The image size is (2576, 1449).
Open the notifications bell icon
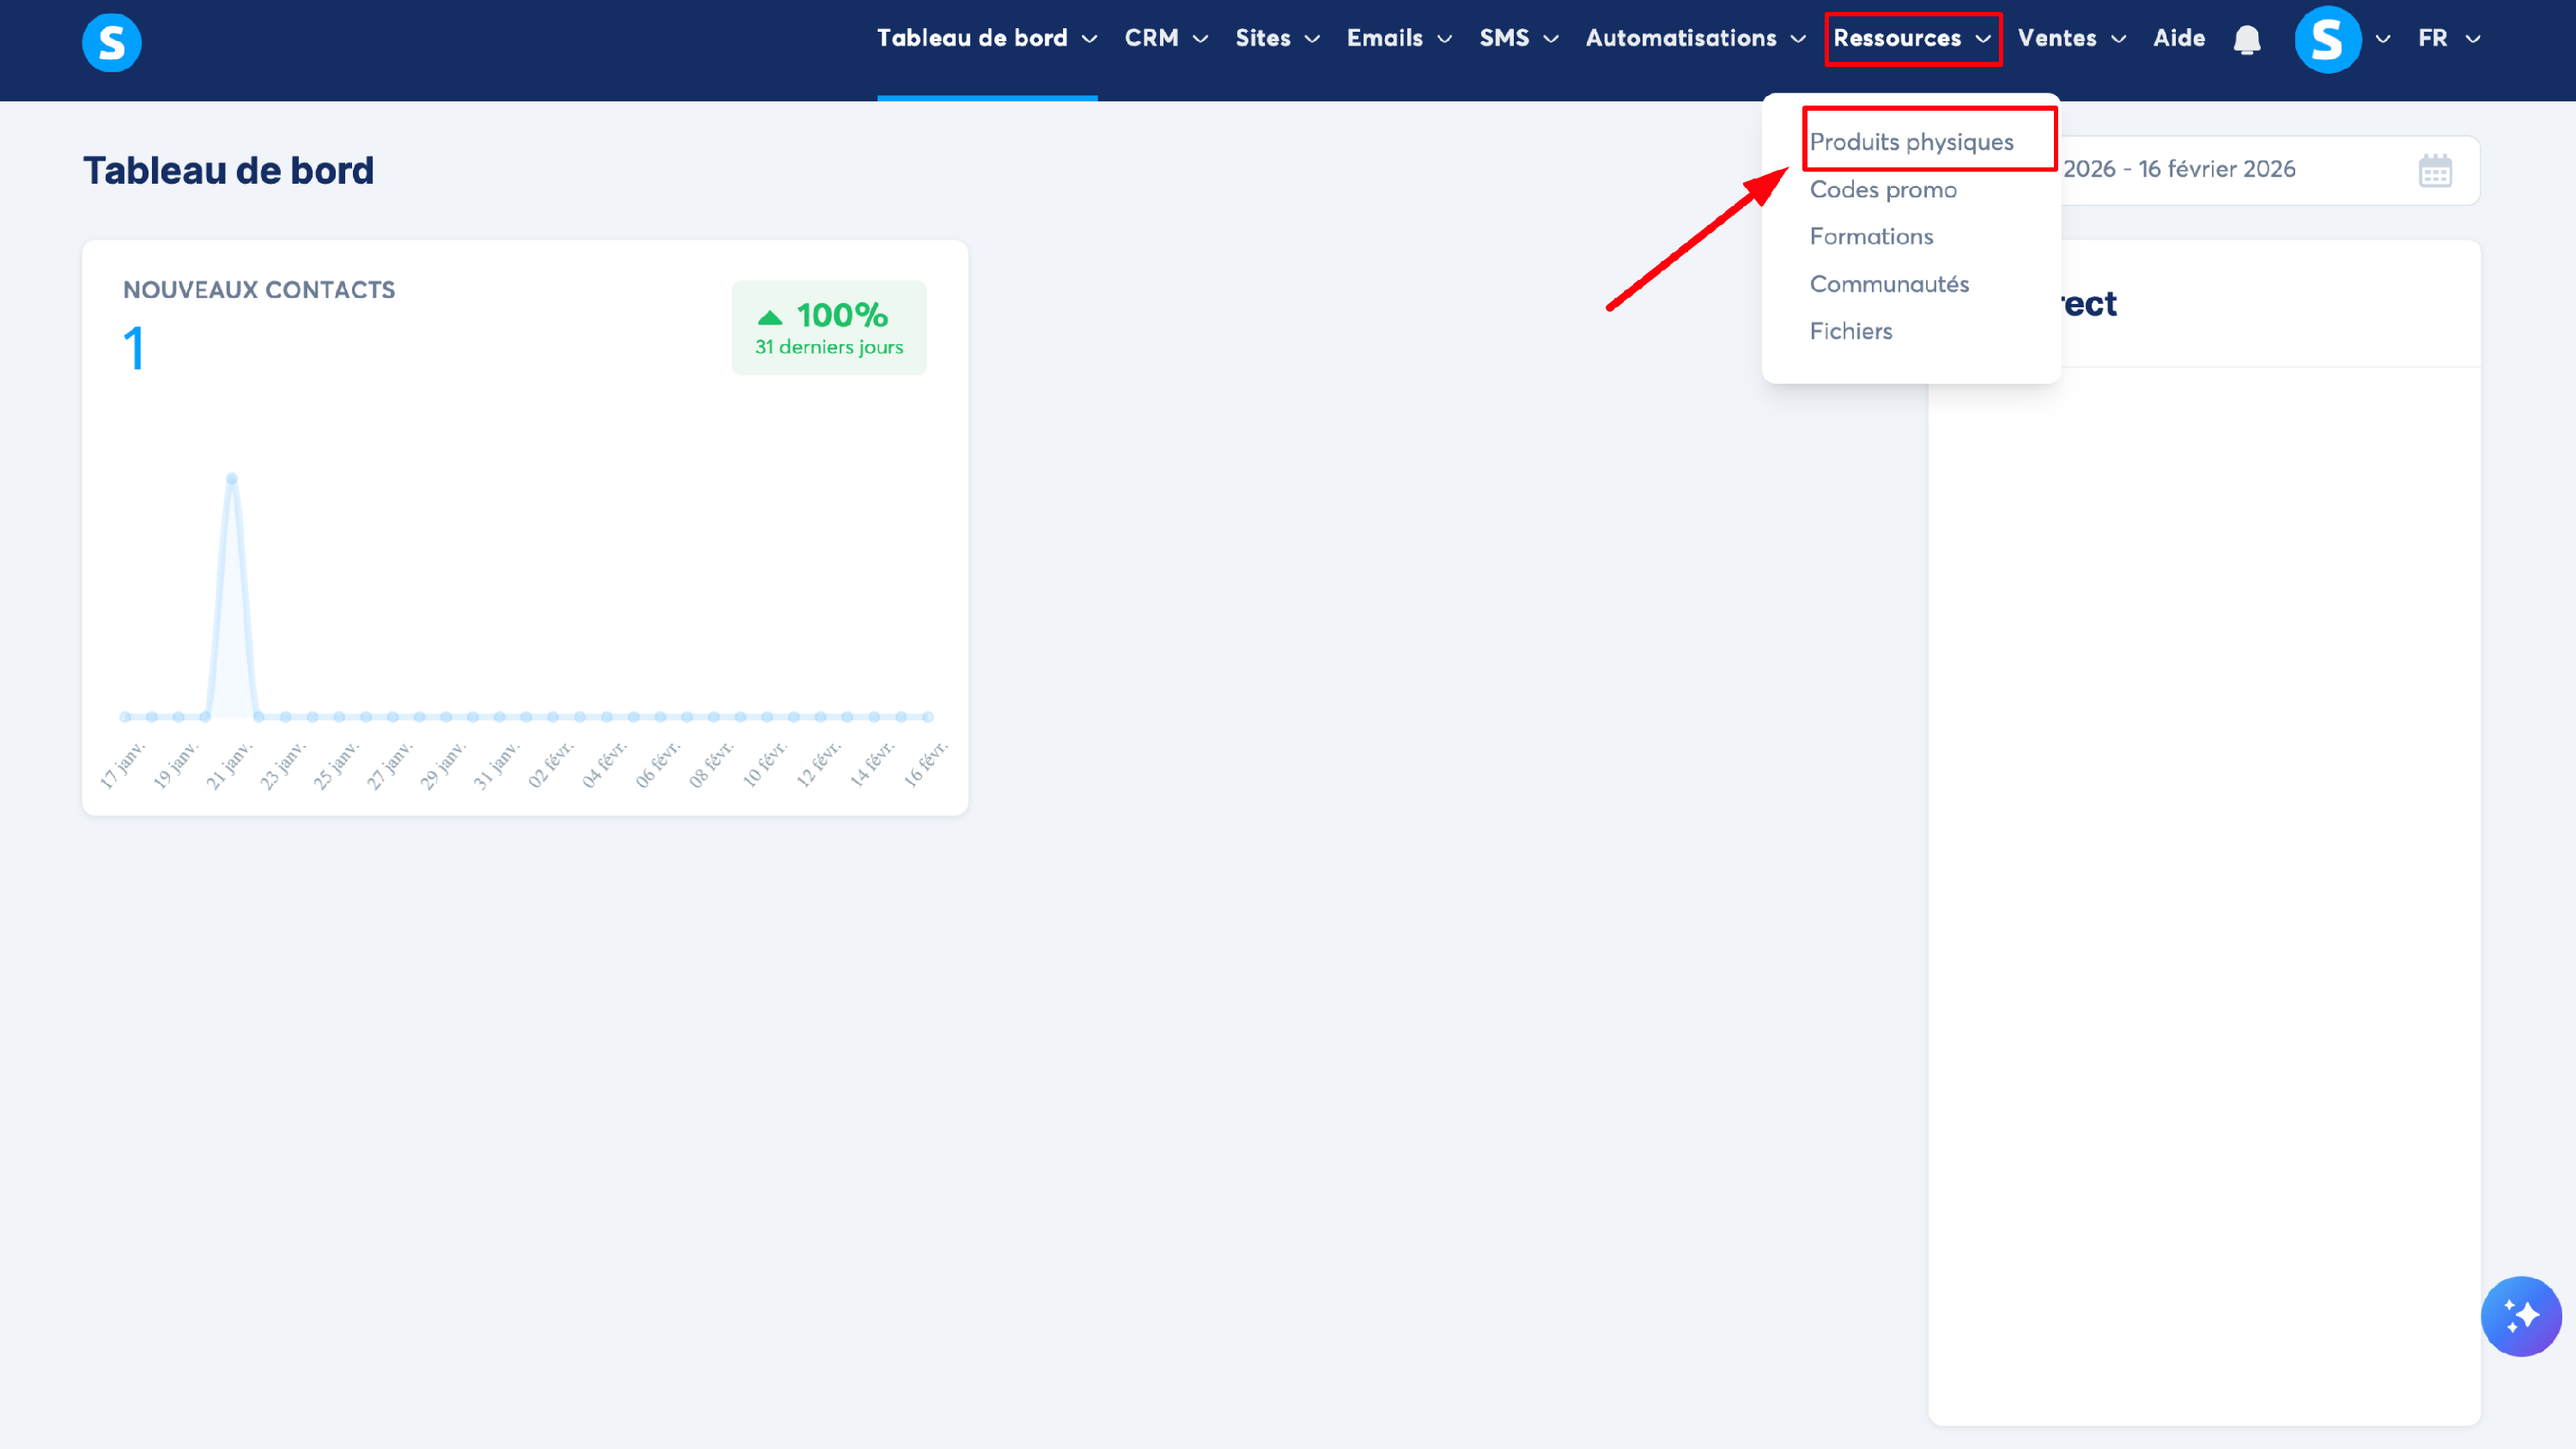tap(2246, 40)
